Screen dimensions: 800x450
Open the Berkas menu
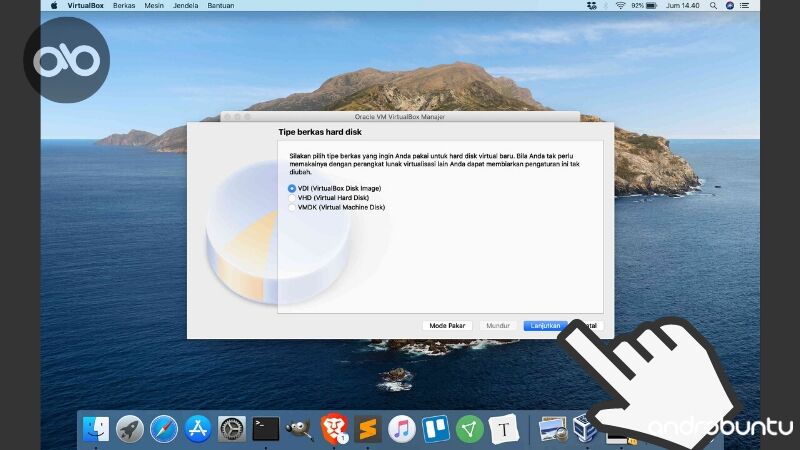(124, 6)
